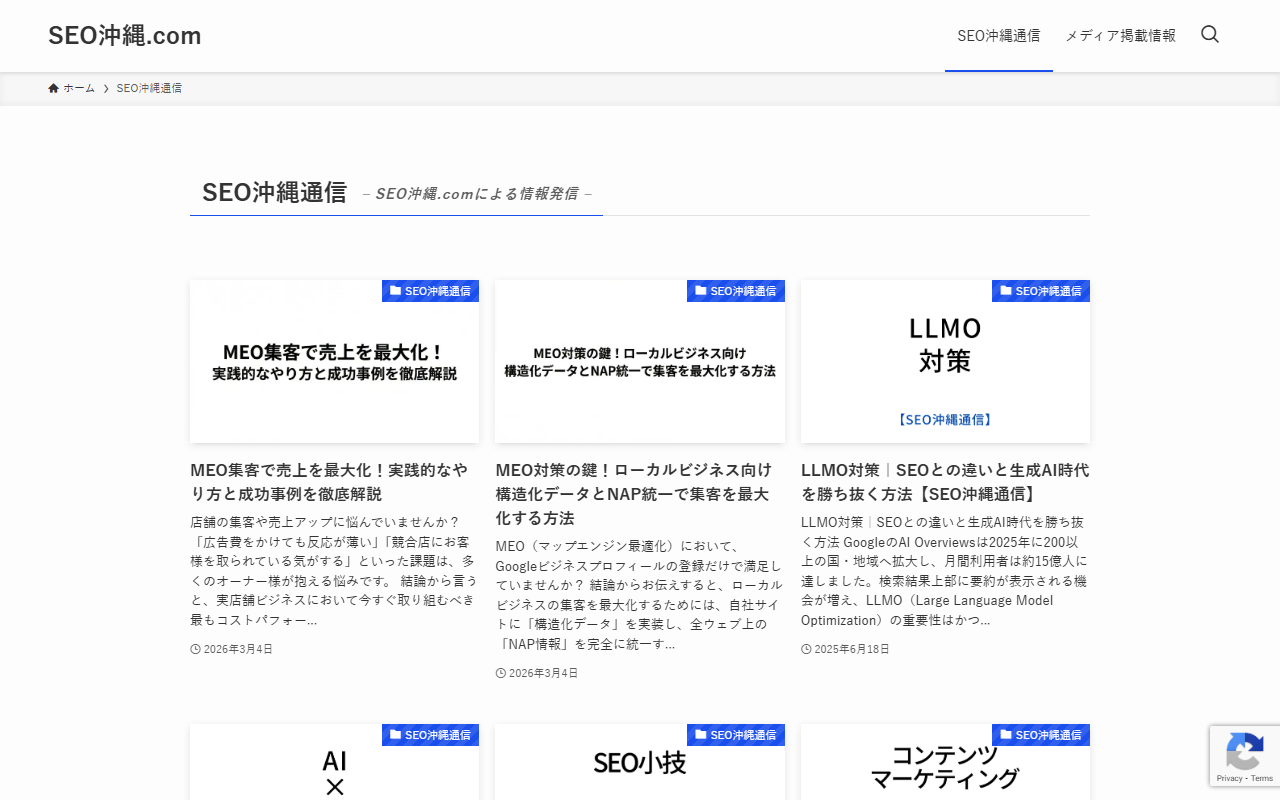Click category folder badge on LLMO対策 card

coord(1041,291)
